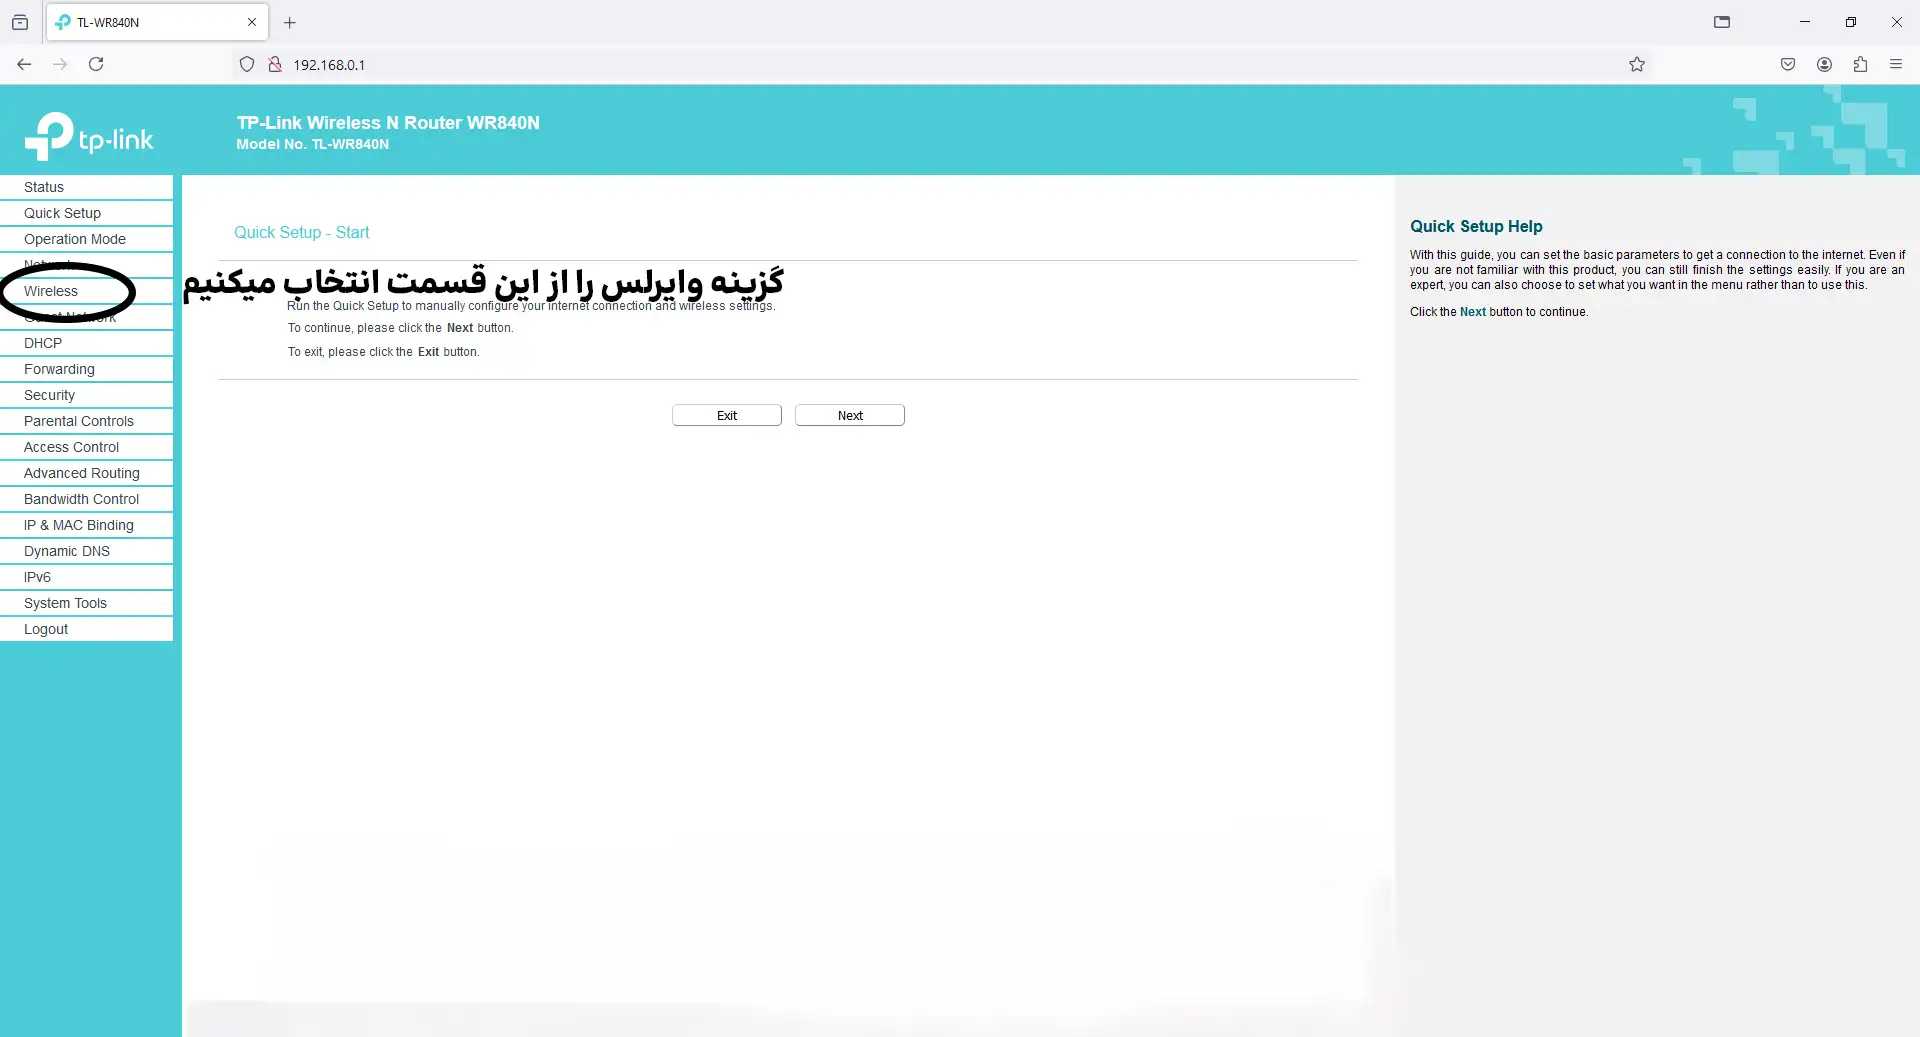
Task: Click 'To continue, please click the Next button' text
Action: [400, 328]
